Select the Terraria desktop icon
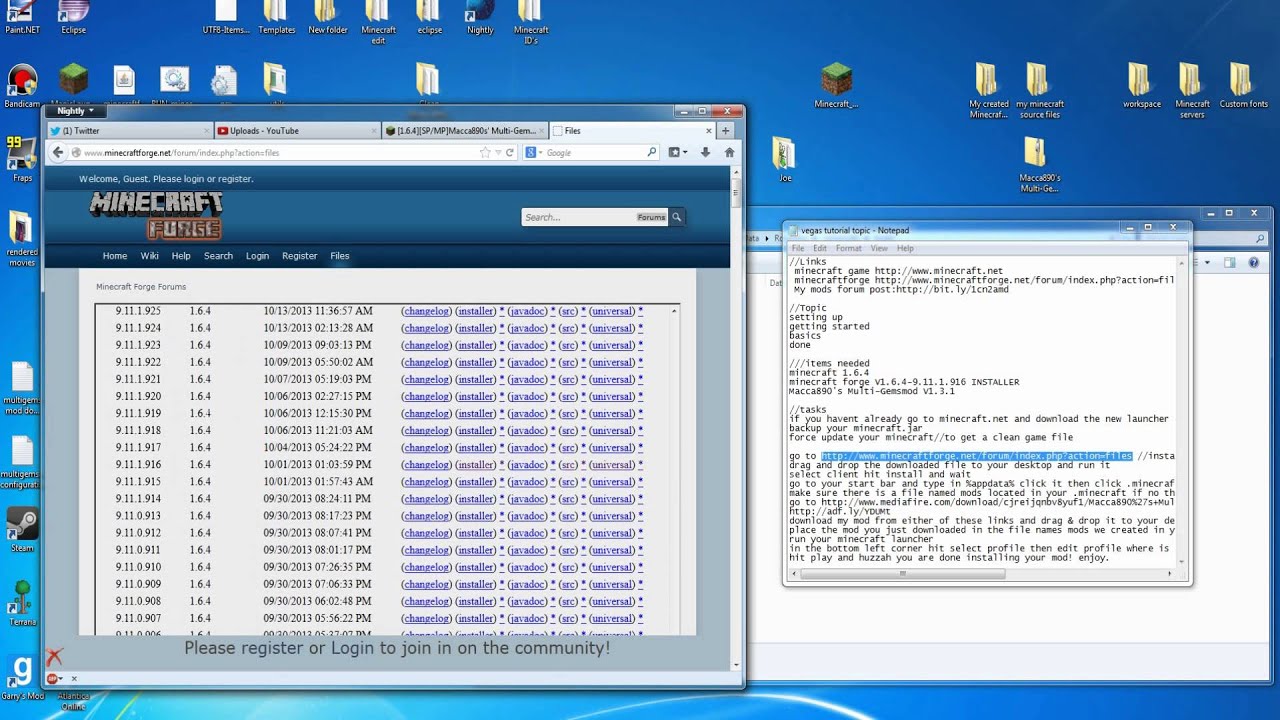Screen dimensions: 1280x720 click(22, 603)
